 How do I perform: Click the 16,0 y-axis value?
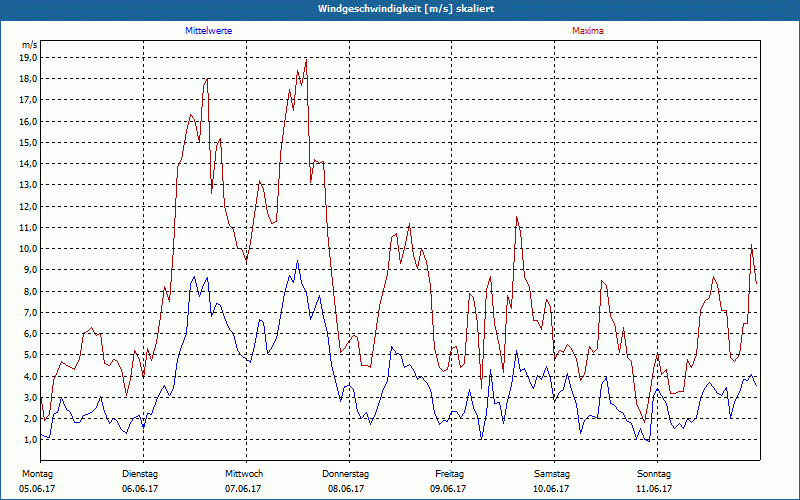(x=29, y=121)
